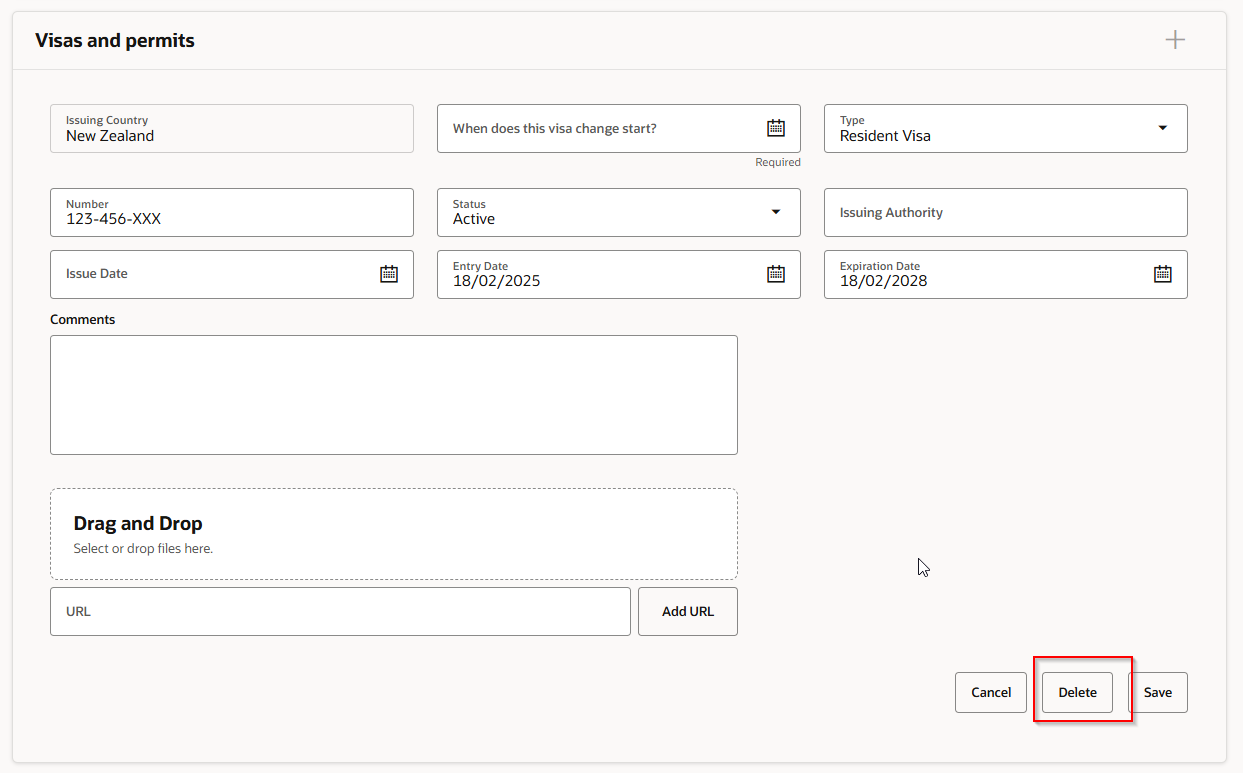Screen dimensions: 1243x773
Task: Click the Number field showing 123-456-XXX
Action: [232, 212]
